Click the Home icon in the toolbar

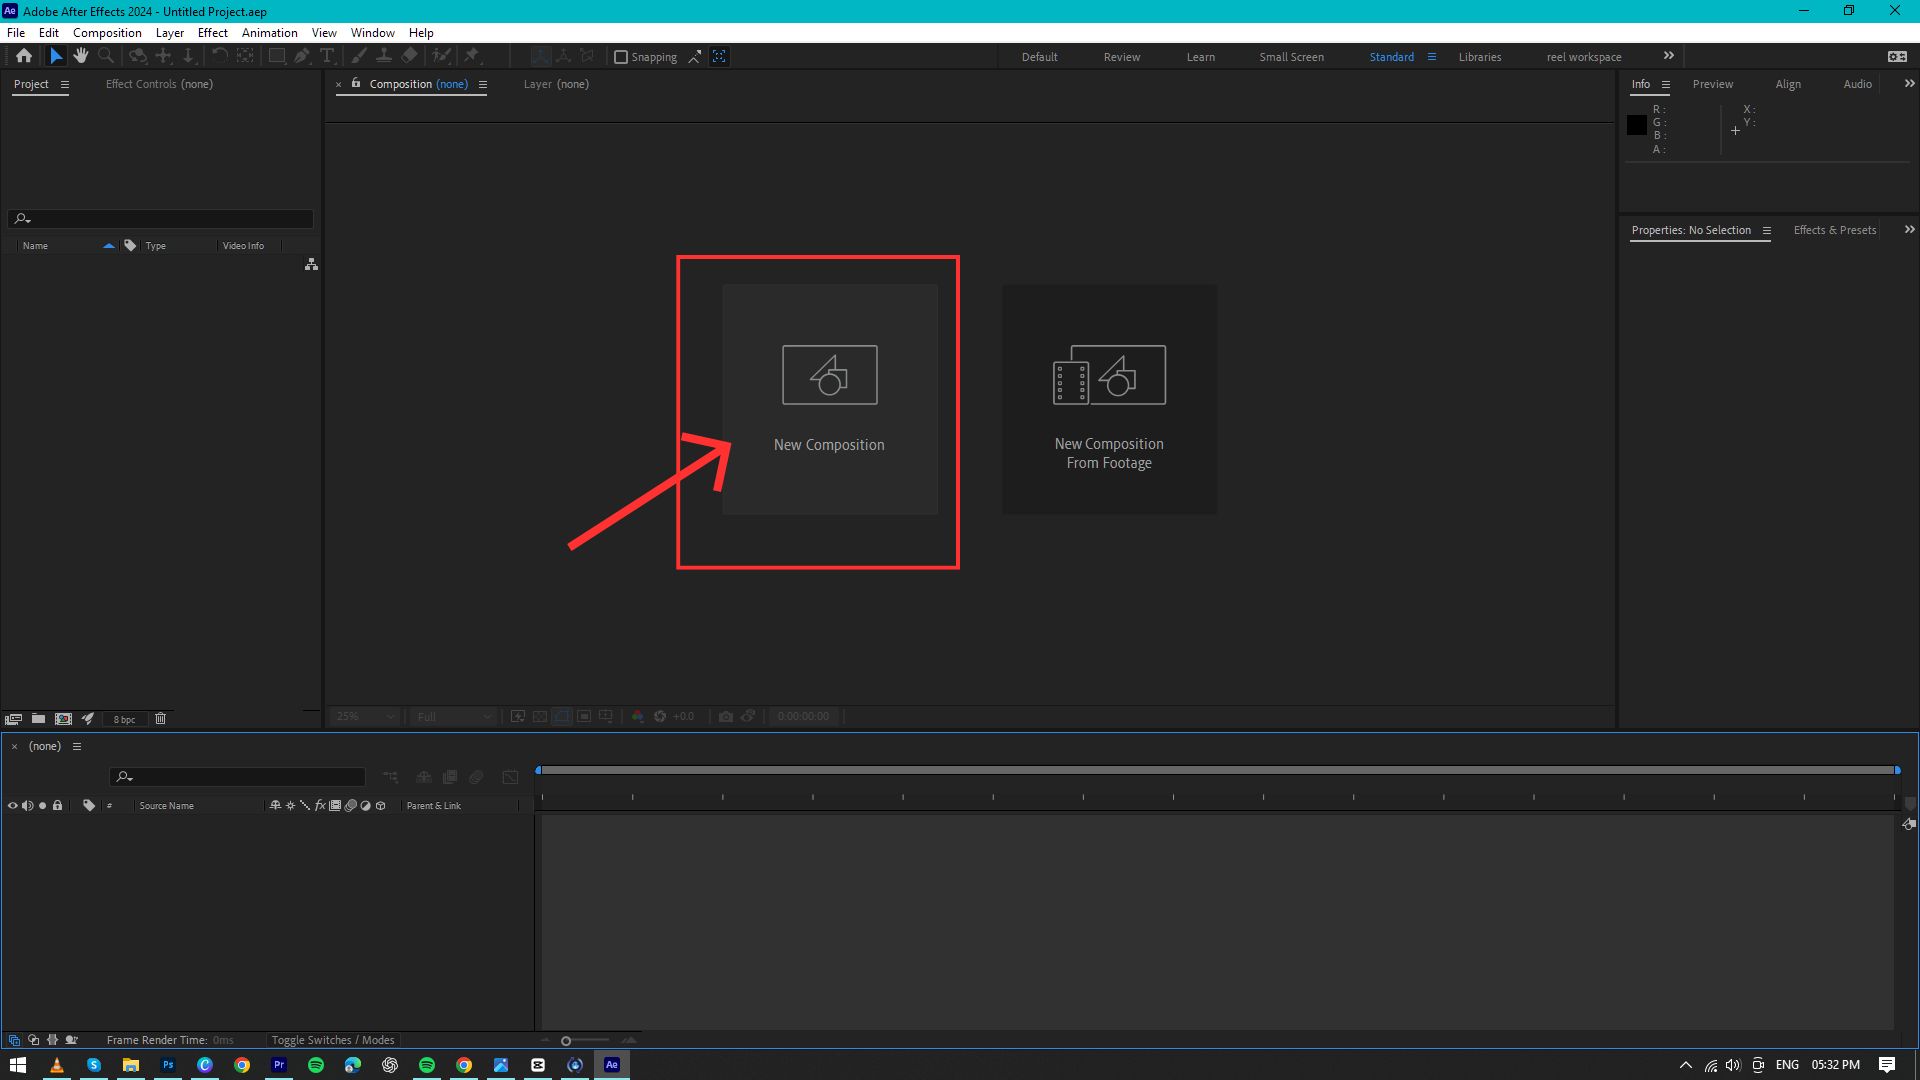click(24, 56)
